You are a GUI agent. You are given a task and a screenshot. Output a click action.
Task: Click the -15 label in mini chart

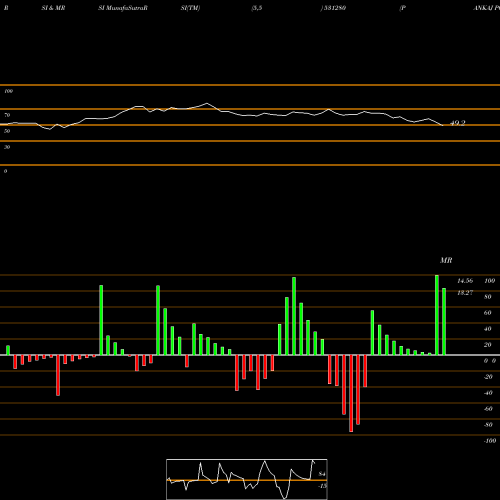tap(322, 486)
